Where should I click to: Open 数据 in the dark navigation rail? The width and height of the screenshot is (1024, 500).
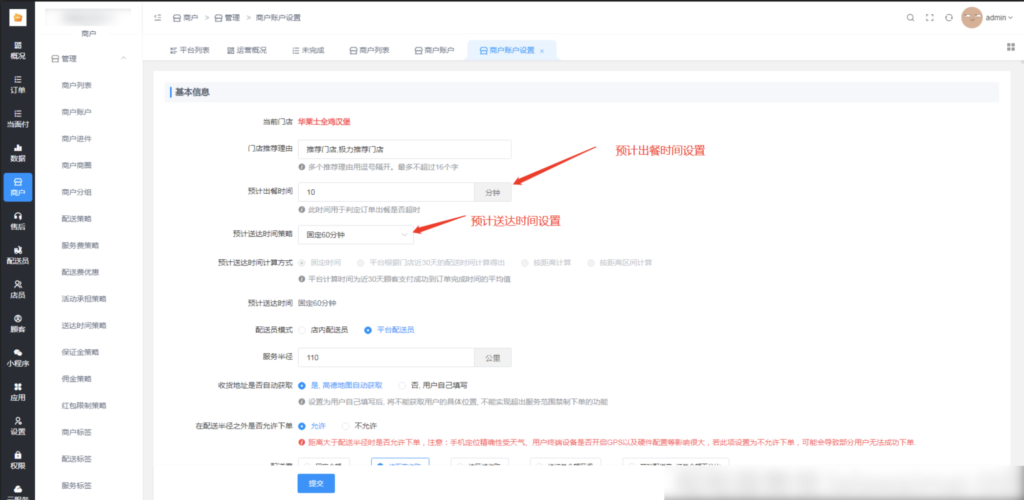click(18, 153)
